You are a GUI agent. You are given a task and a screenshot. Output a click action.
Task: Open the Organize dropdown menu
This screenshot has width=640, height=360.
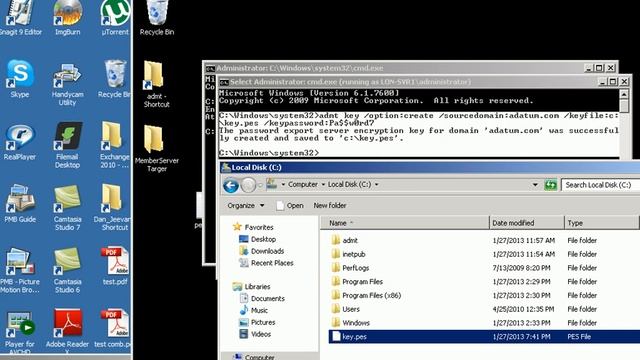(246, 205)
